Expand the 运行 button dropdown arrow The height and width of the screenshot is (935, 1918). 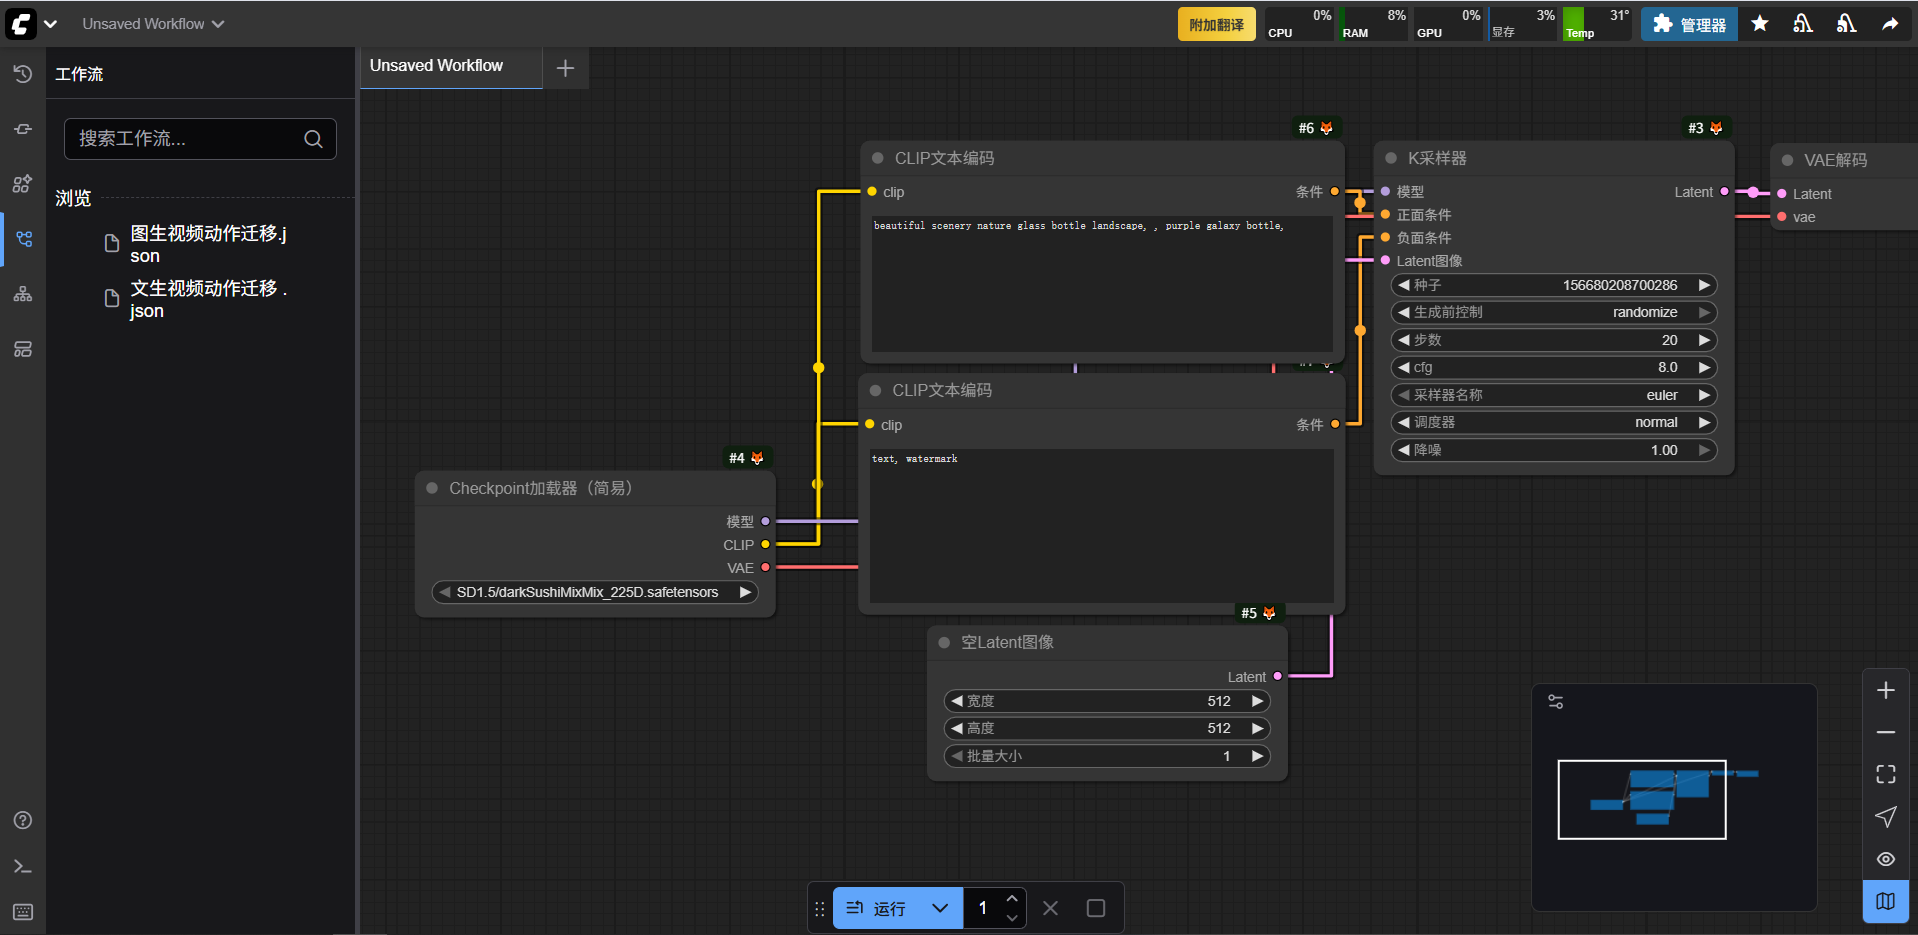point(939,908)
